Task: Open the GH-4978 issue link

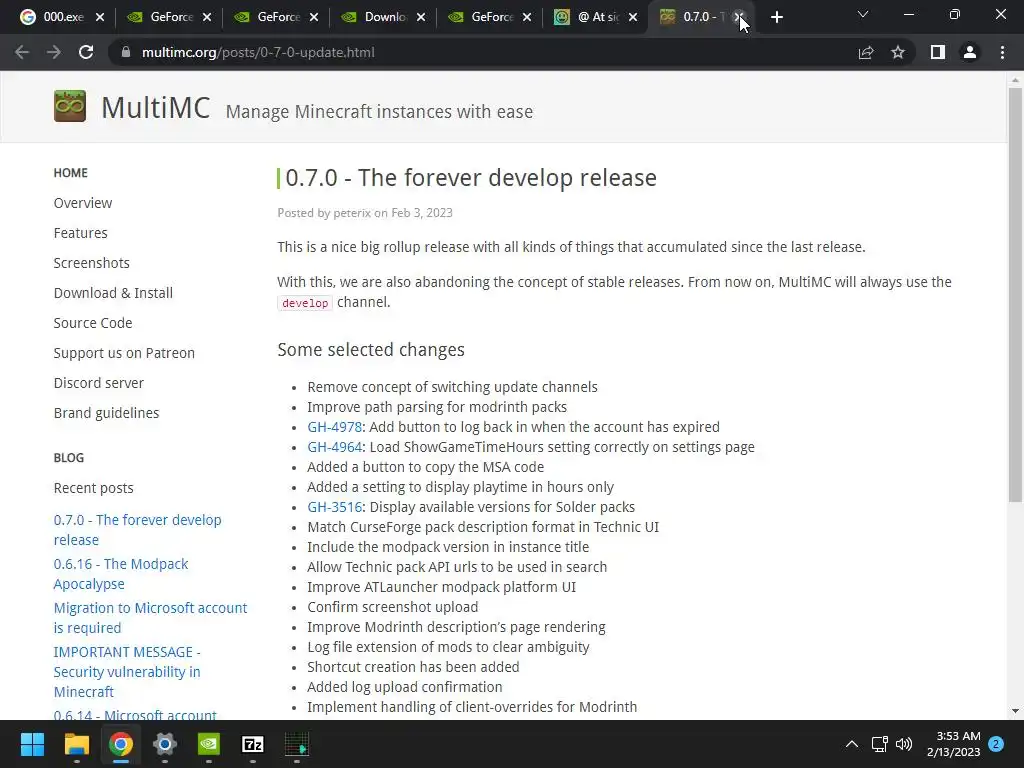Action: [x=334, y=427]
